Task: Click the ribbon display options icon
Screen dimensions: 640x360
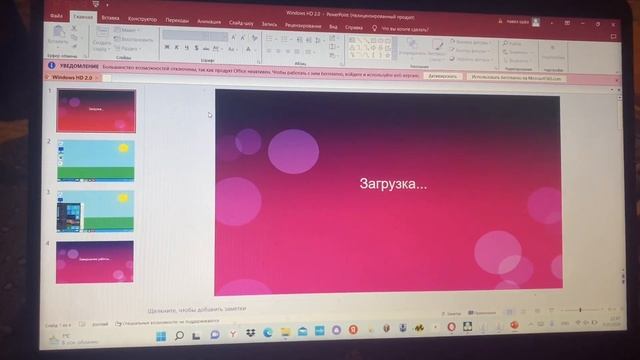Action: (x=567, y=23)
